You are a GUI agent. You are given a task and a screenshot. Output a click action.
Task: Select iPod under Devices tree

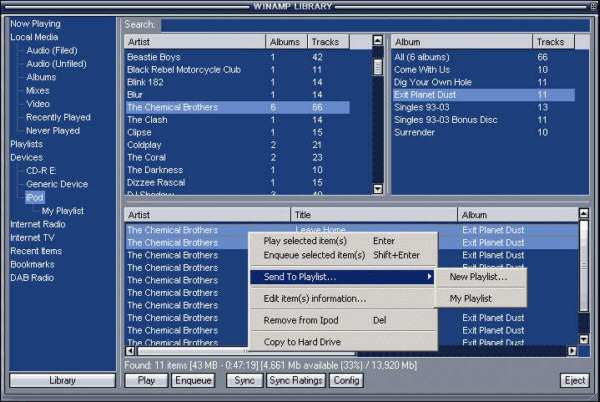click(35, 198)
